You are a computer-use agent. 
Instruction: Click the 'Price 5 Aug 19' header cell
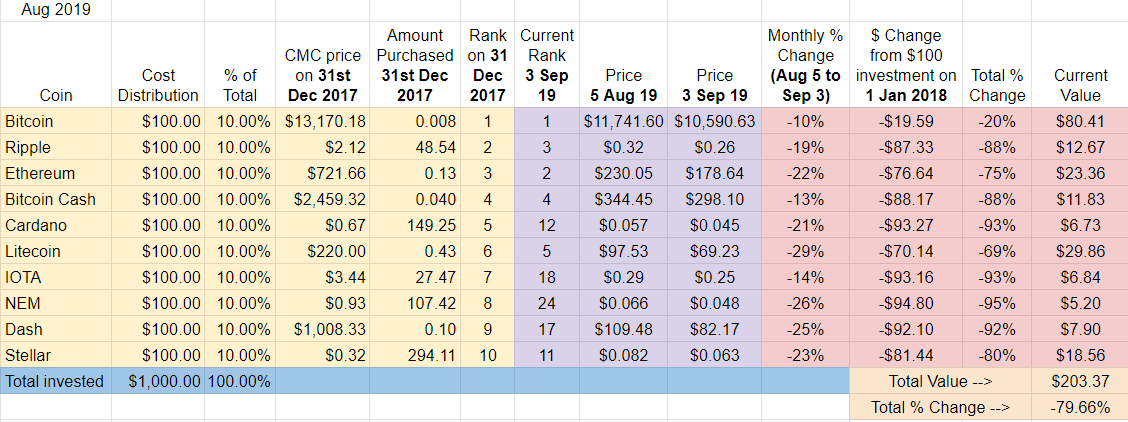[x=624, y=65]
